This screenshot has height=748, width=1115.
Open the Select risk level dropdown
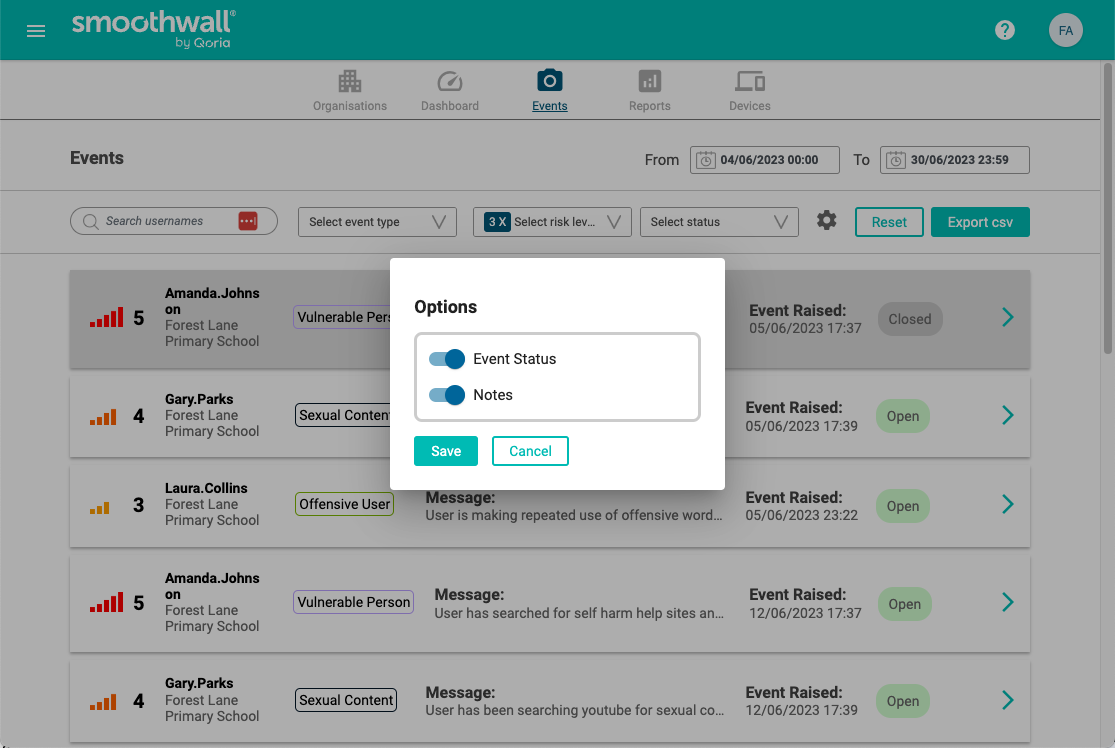point(552,222)
